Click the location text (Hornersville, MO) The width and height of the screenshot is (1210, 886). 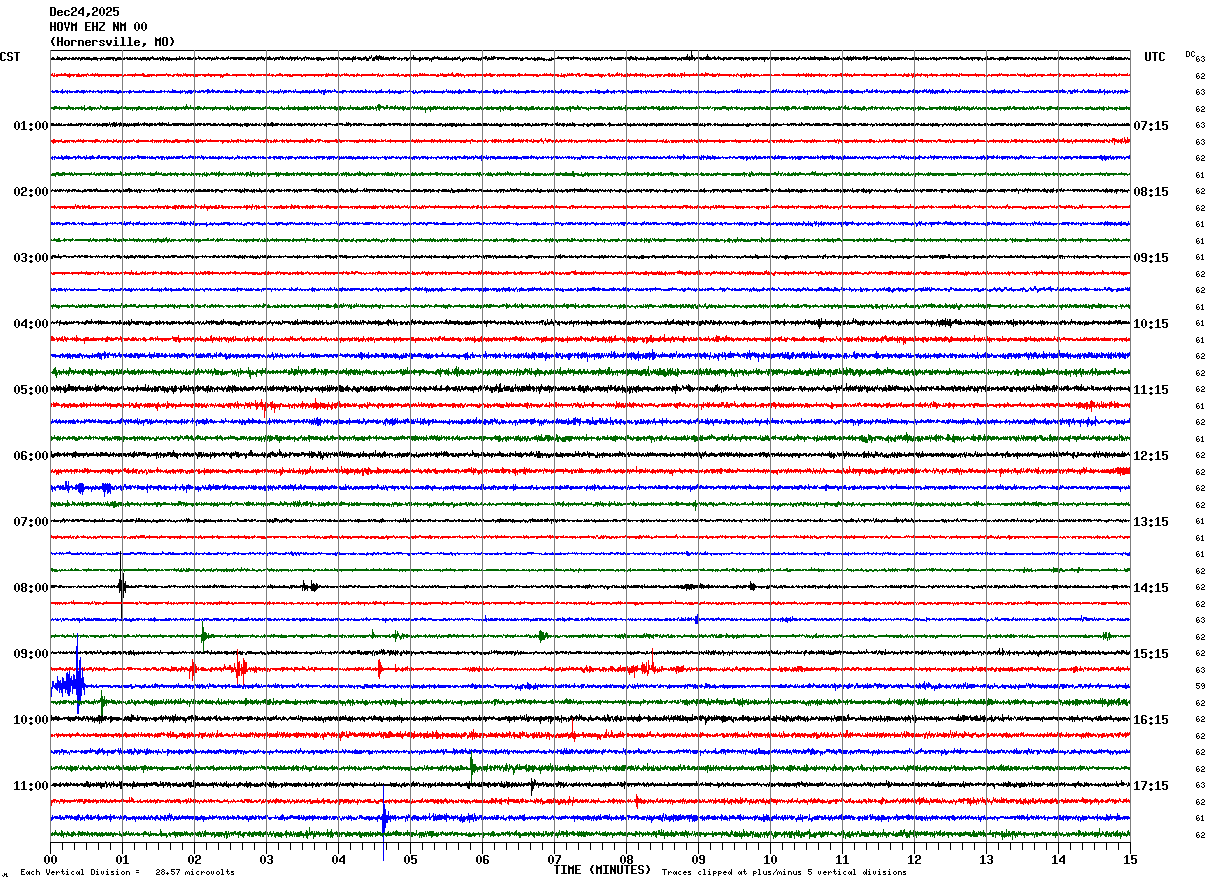click(x=112, y=42)
